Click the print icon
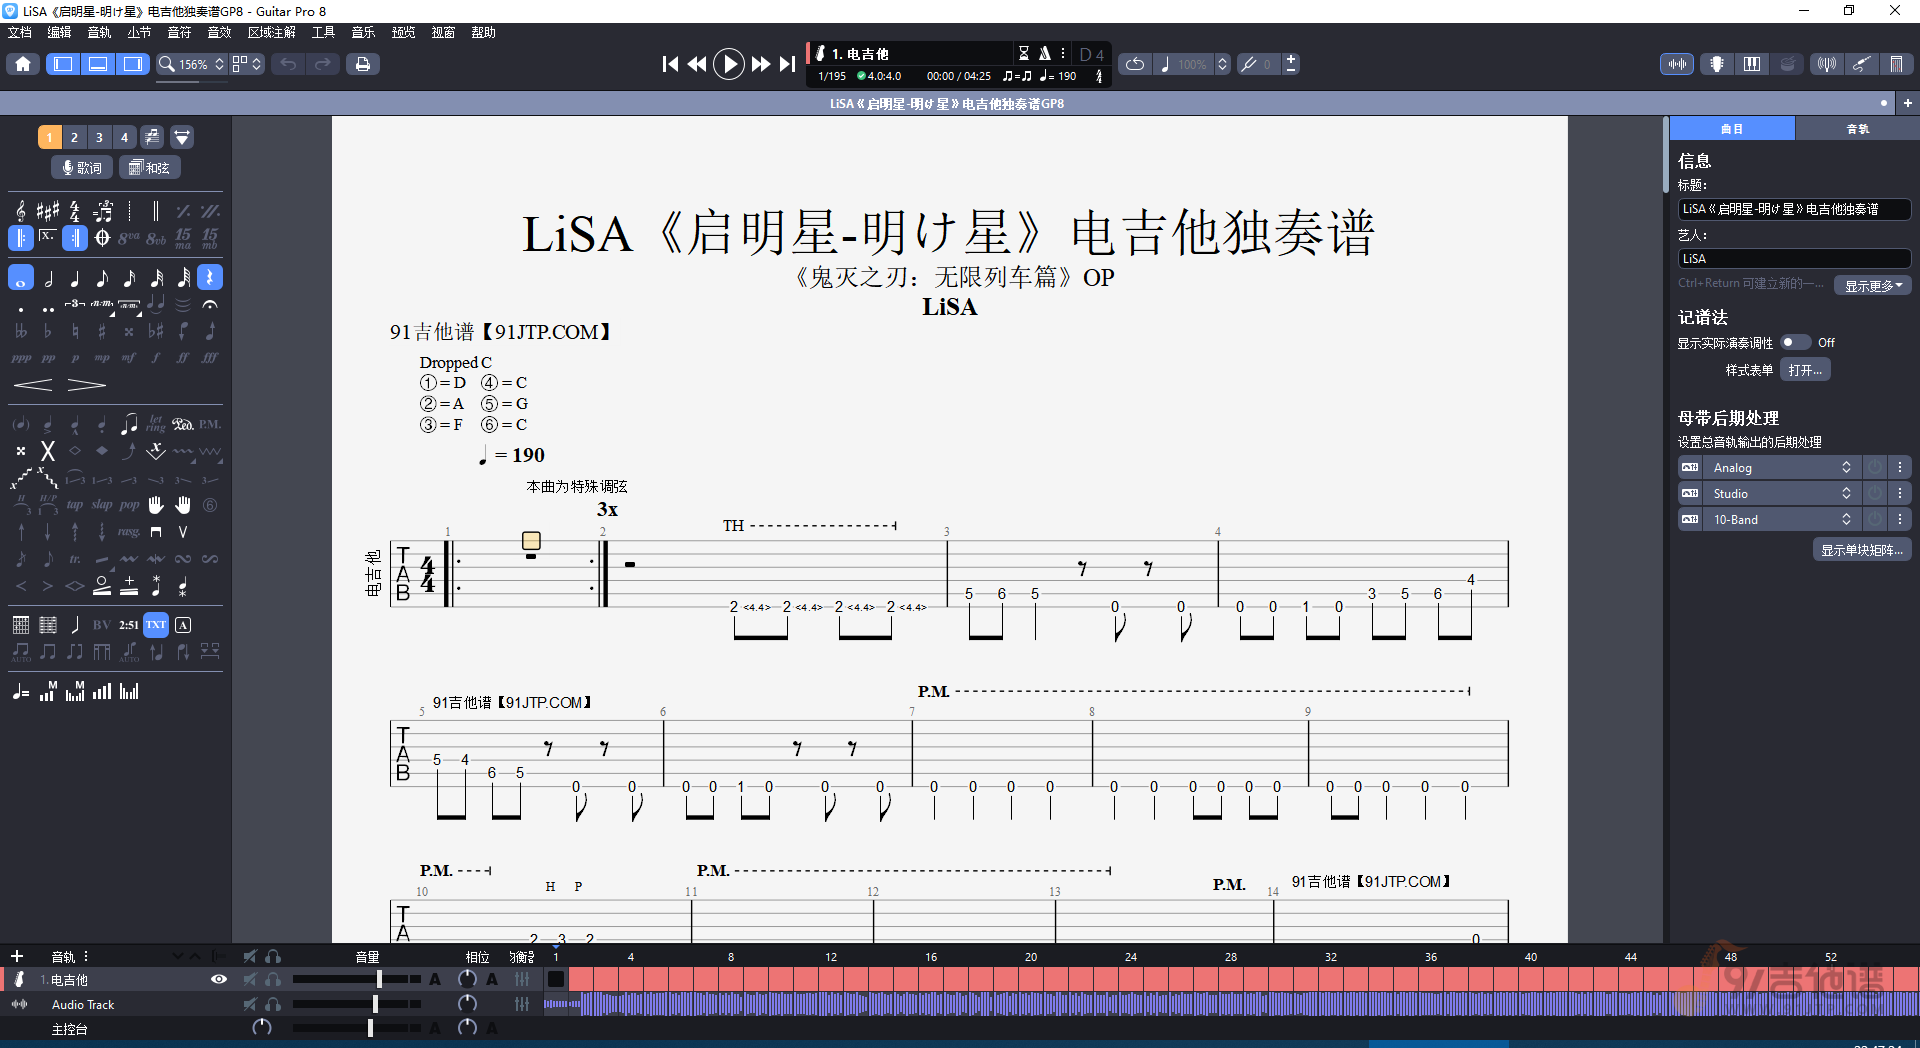1920x1048 pixels. (x=363, y=64)
